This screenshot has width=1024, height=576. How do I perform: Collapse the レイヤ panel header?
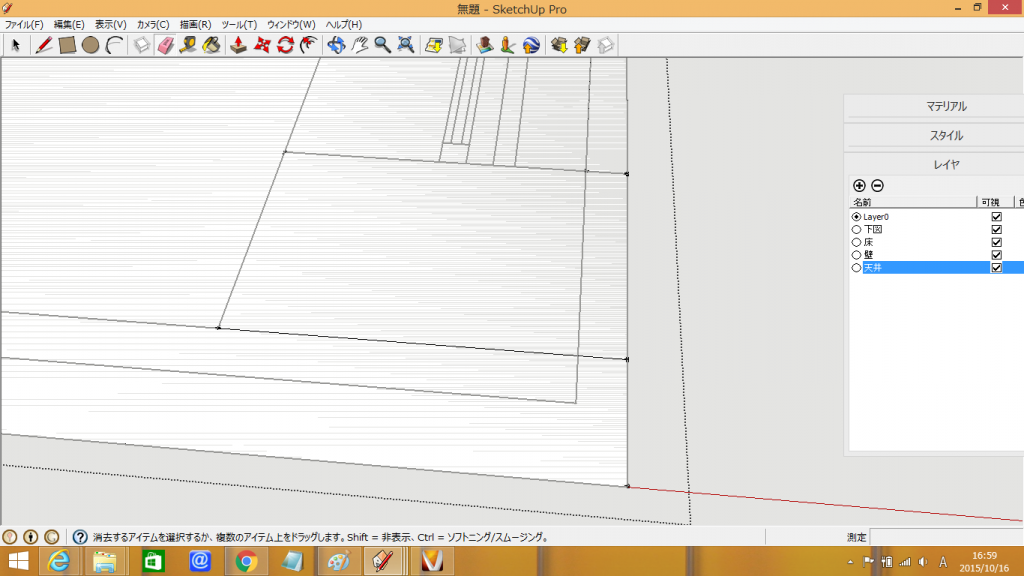(947, 165)
